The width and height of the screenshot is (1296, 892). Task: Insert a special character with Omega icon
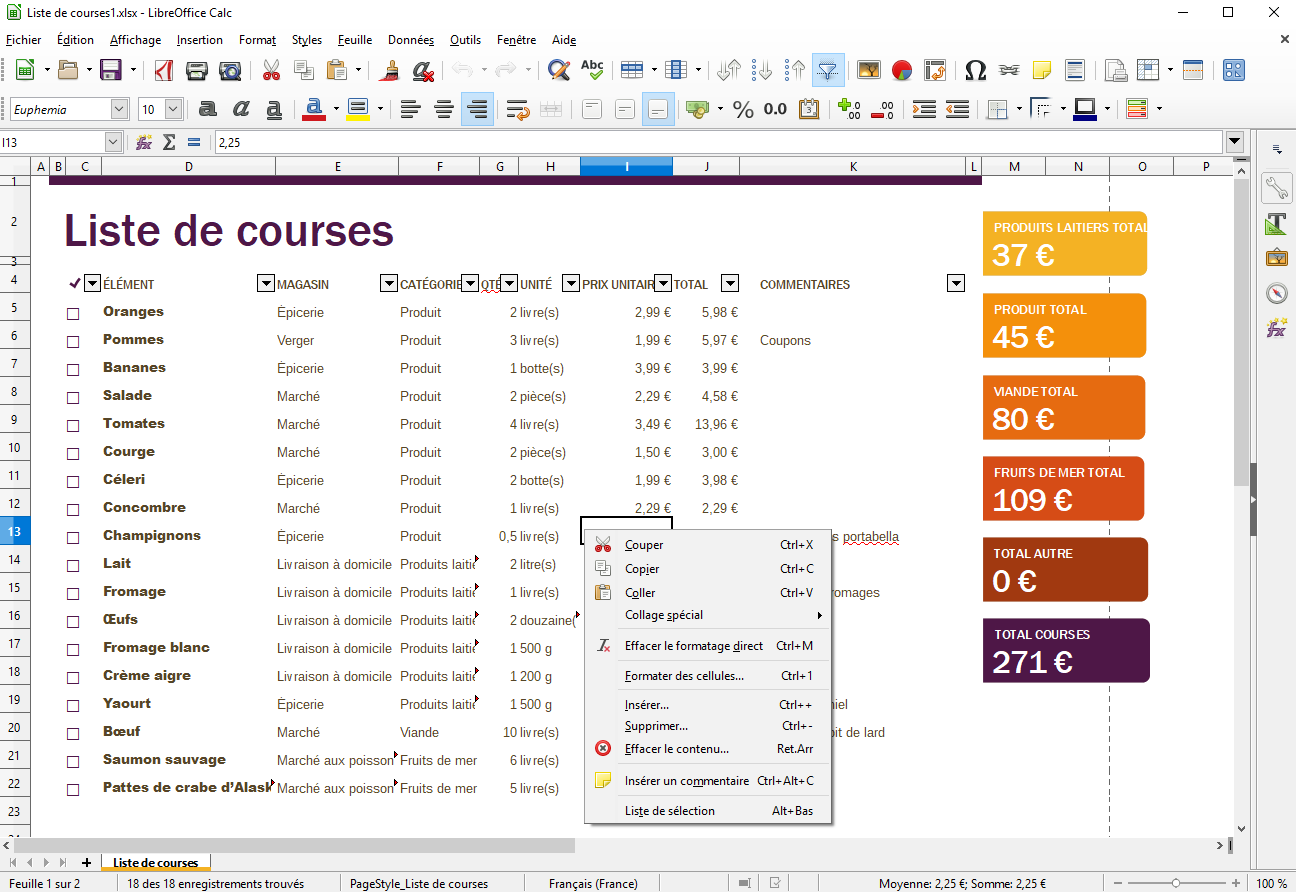[x=975, y=70]
